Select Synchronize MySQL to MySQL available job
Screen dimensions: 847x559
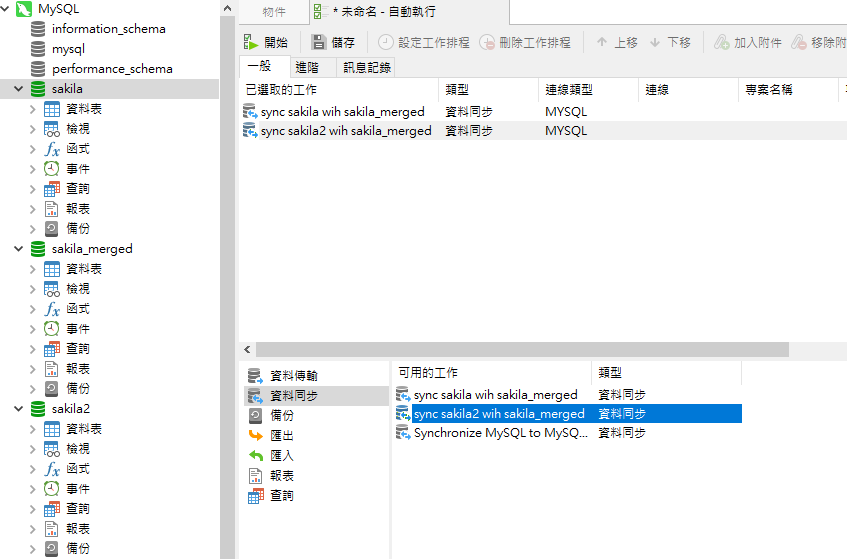click(500, 433)
